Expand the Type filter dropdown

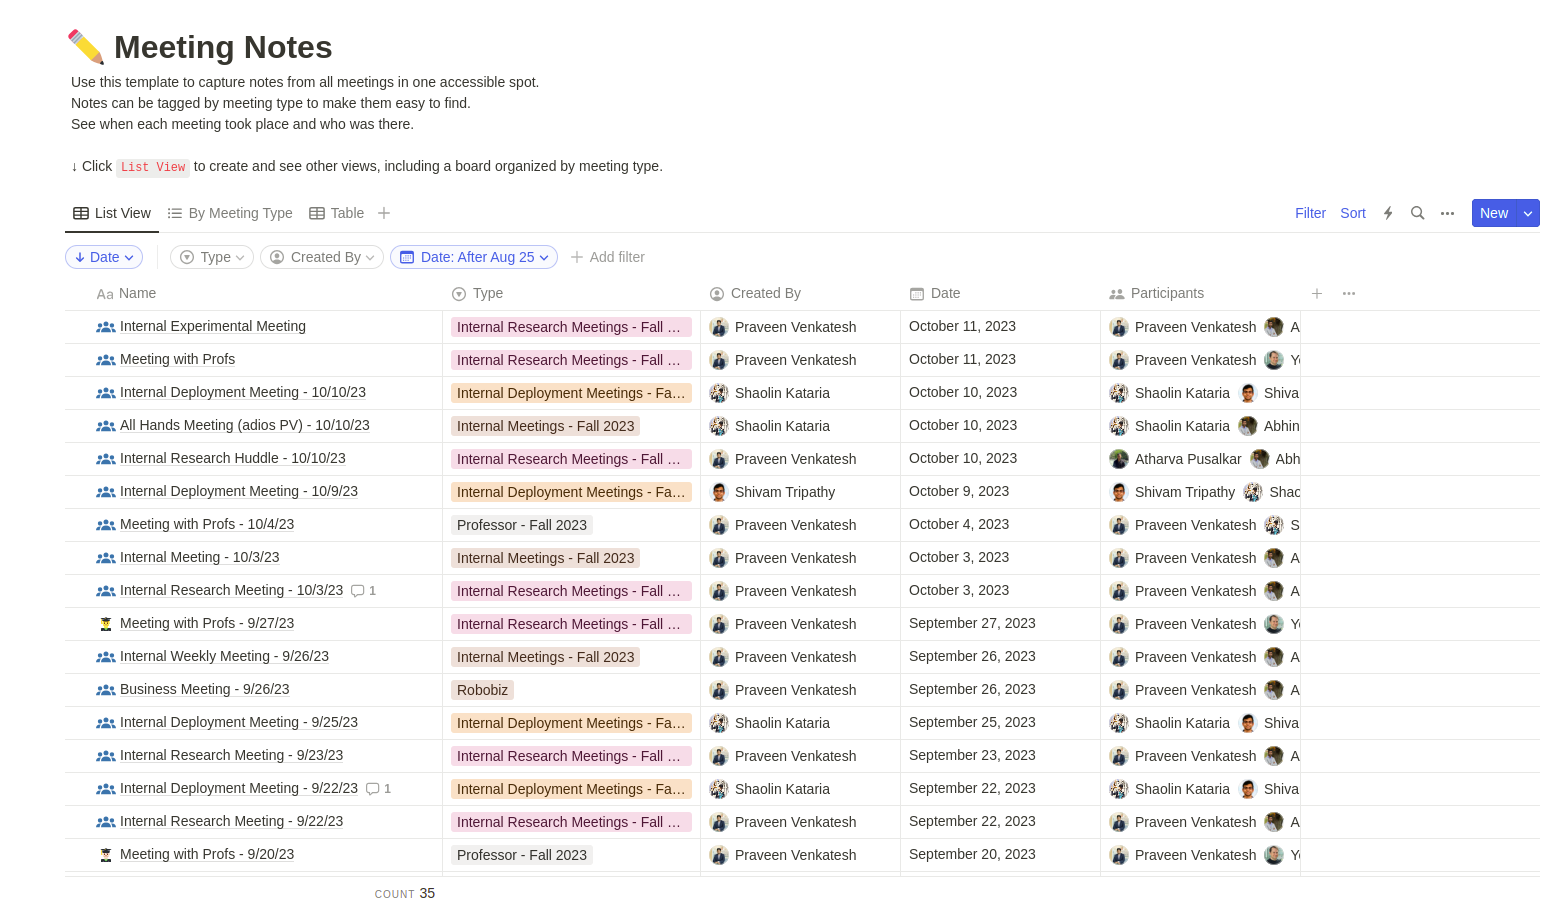click(212, 257)
